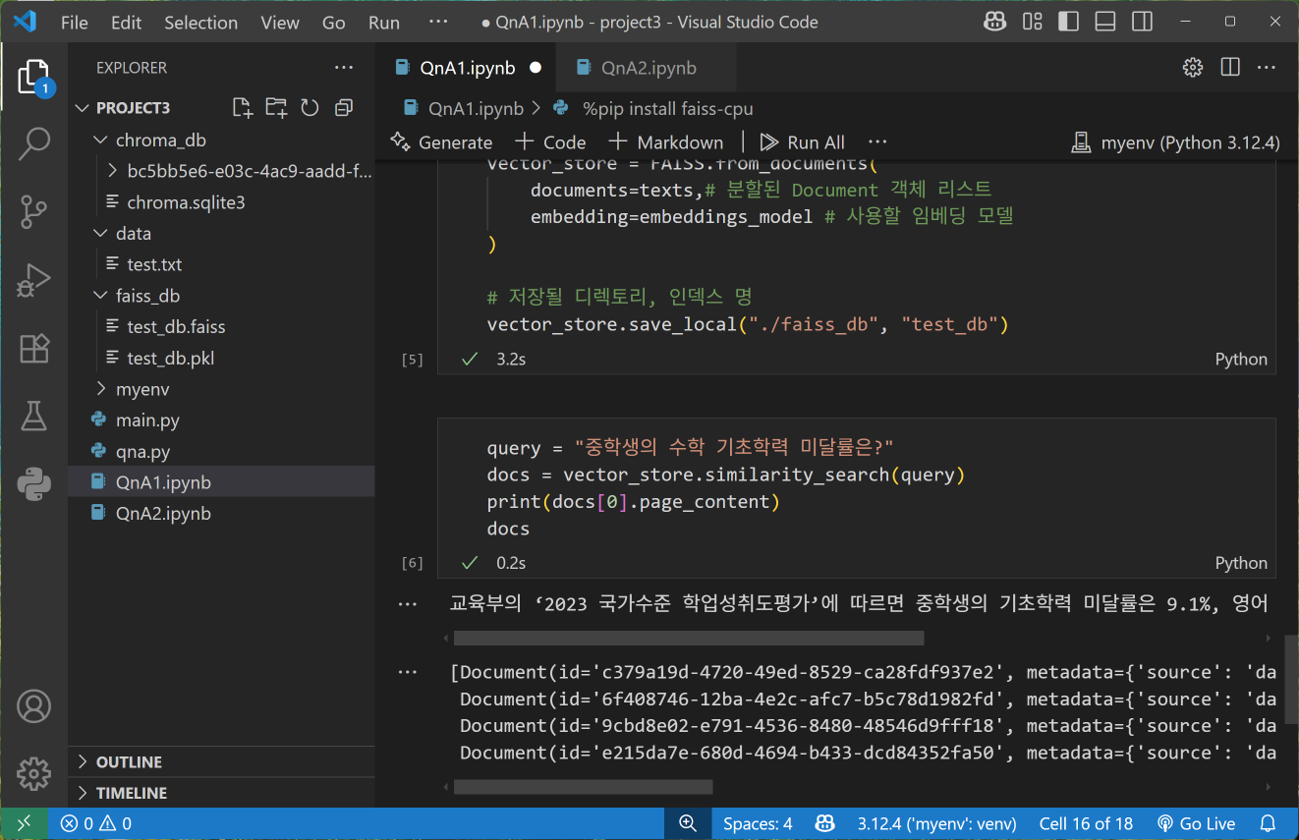This screenshot has width=1299, height=840.
Task: Collapse all folders in Explorer
Action: [x=344, y=107]
